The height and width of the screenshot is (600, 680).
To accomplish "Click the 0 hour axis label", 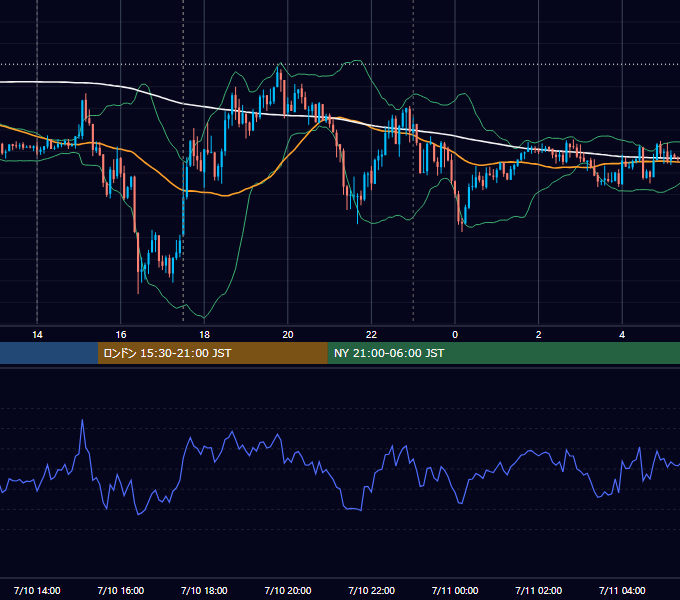I will pos(455,335).
